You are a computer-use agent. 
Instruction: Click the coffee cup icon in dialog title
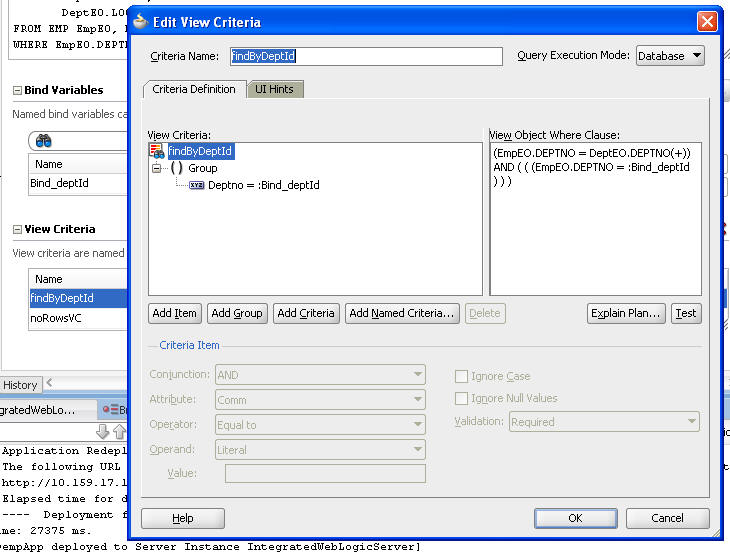(140, 21)
